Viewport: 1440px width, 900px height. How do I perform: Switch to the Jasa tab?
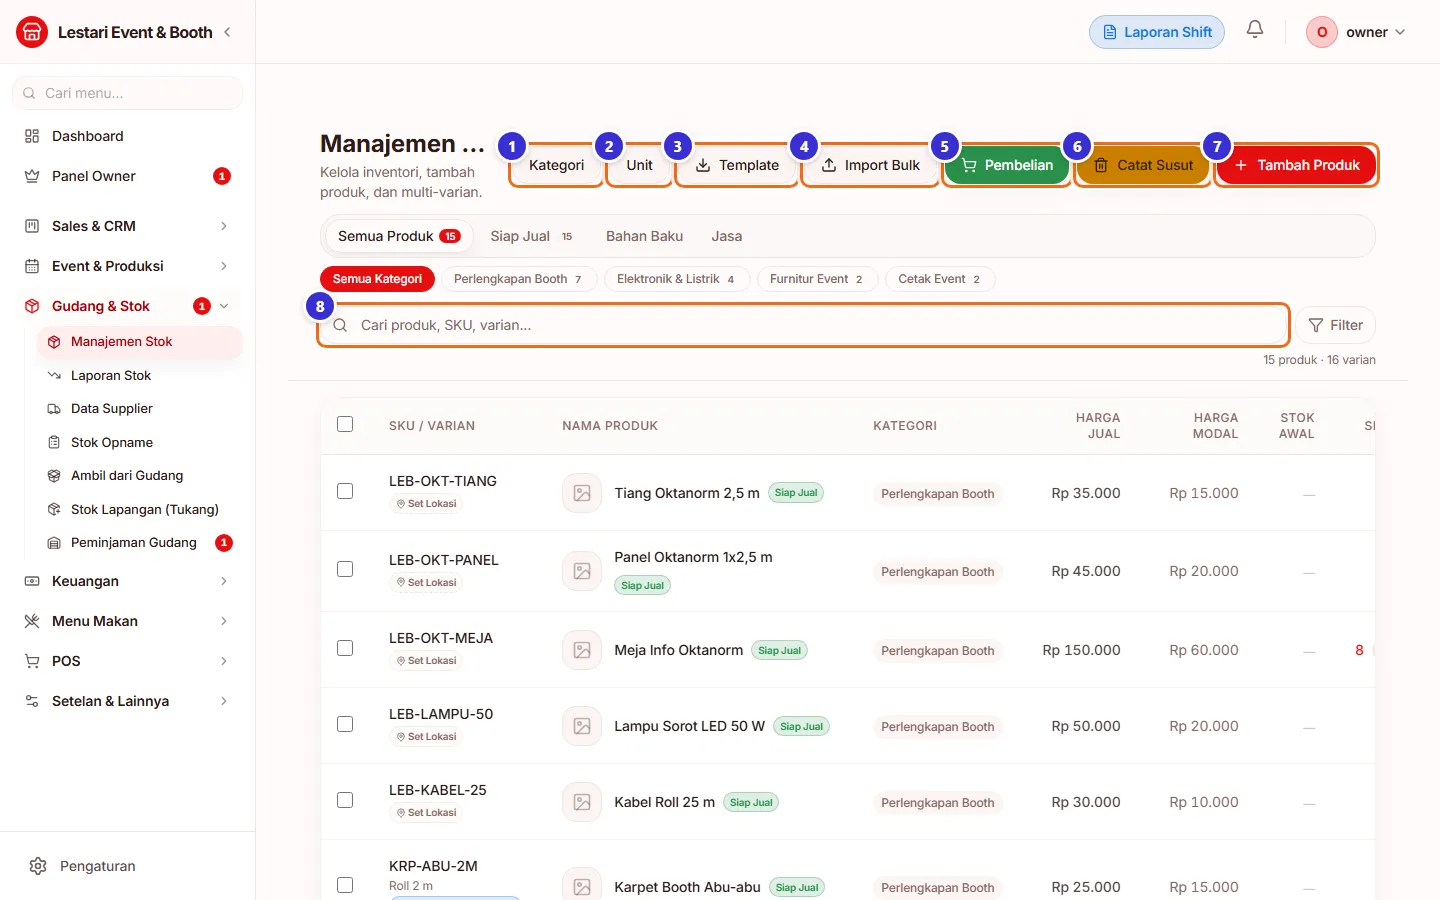click(x=727, y=236)
